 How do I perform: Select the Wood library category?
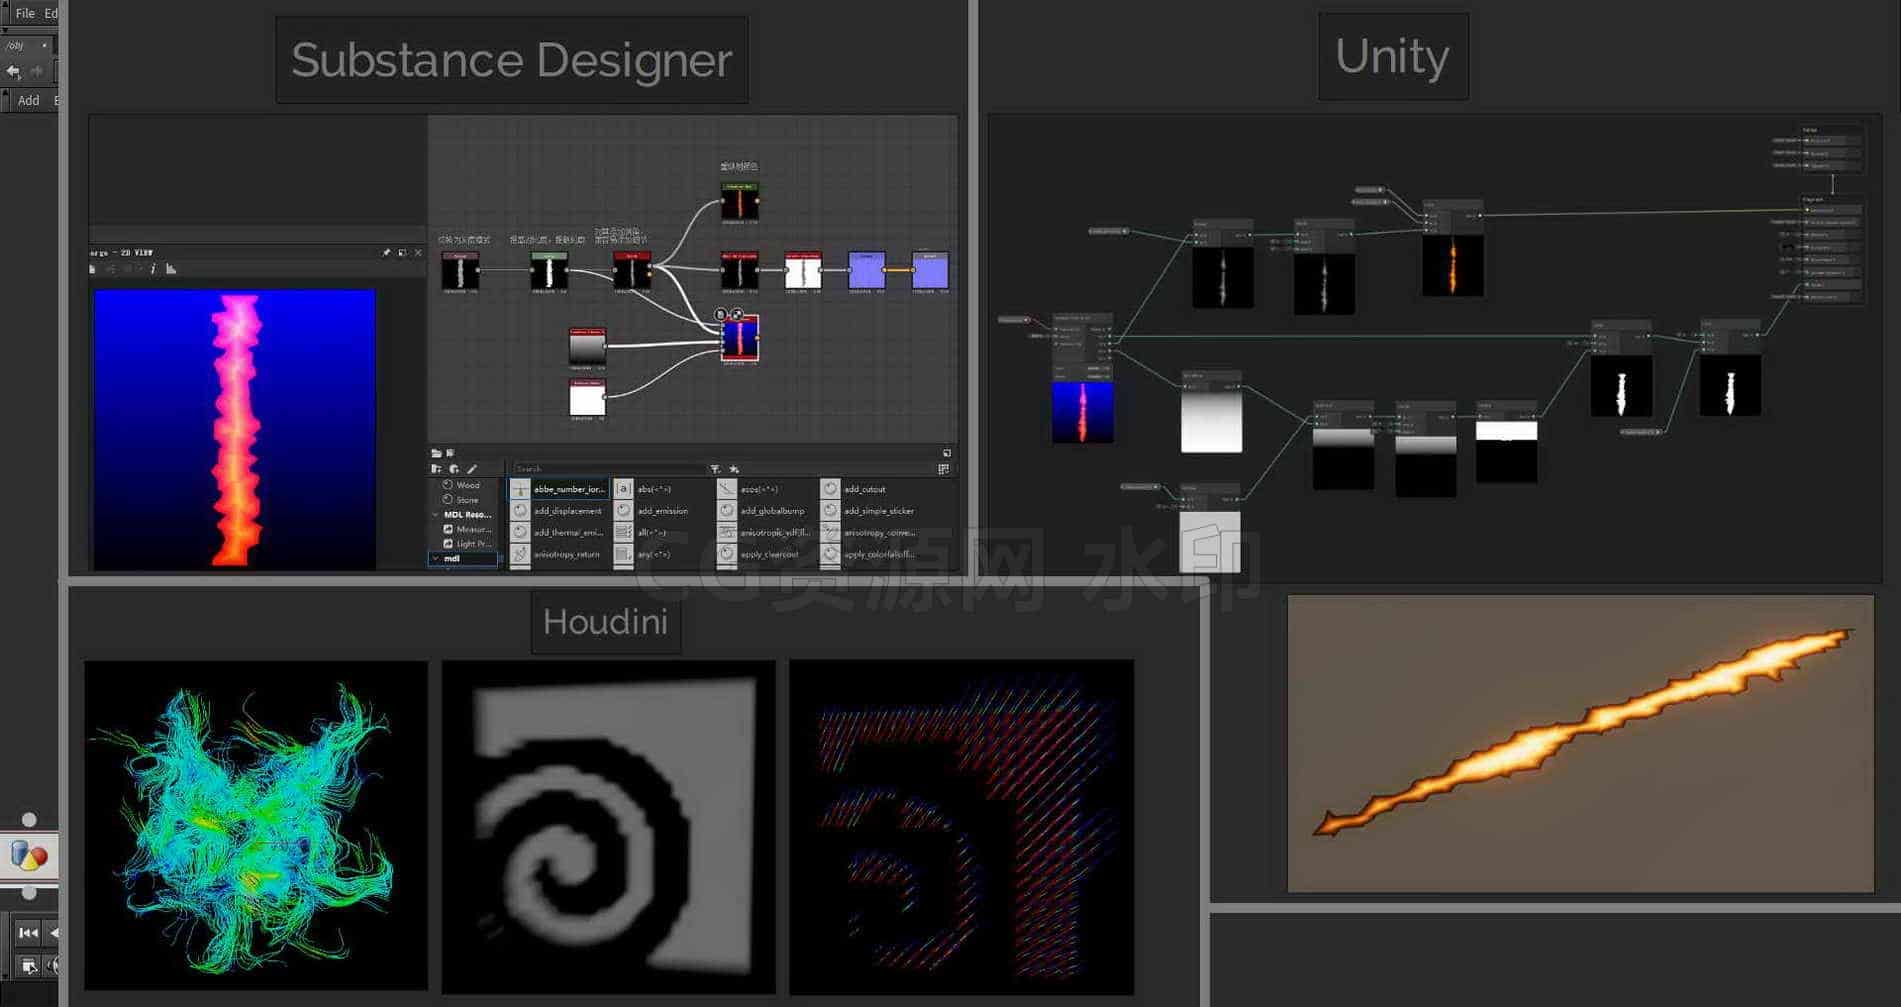(x=468, y=485)
